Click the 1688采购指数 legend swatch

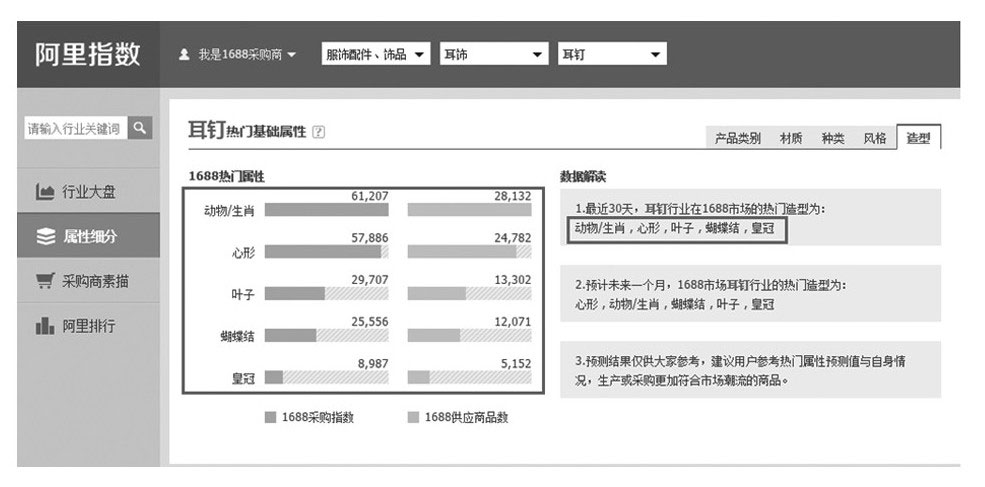pos(271,417)
